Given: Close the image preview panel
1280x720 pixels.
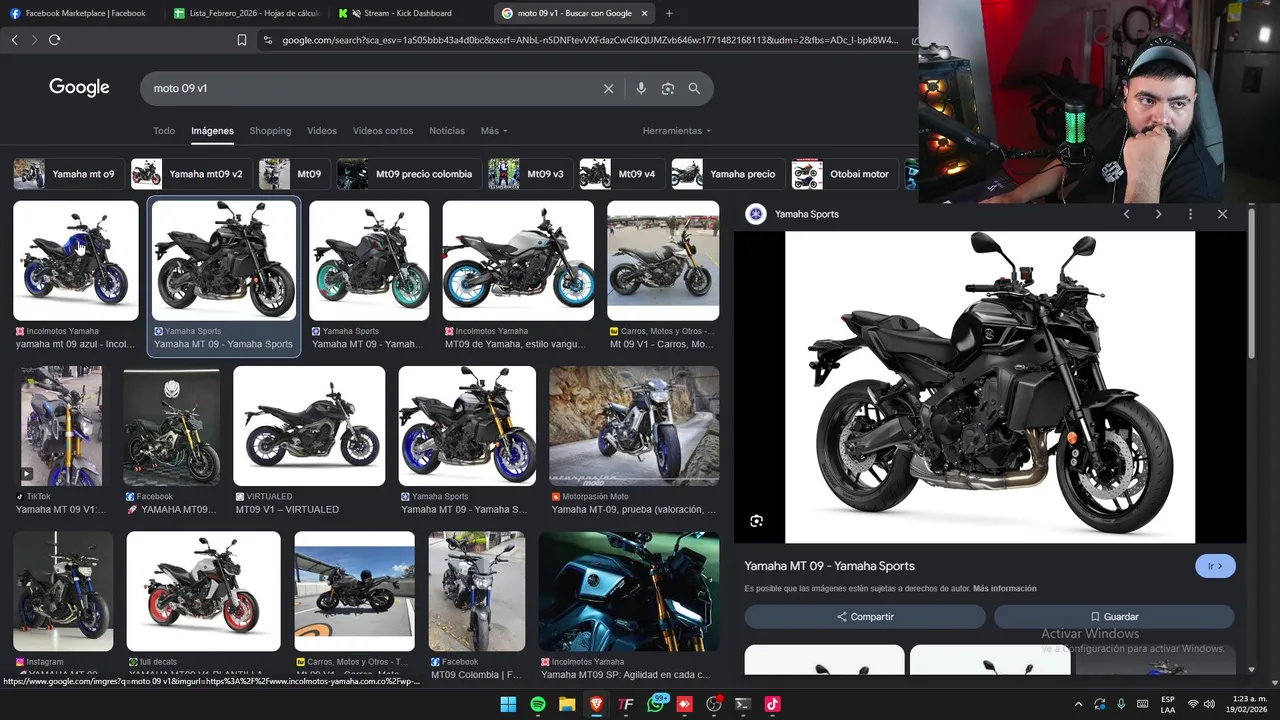Looking at the screenshot, I should tap(1222, 214).
